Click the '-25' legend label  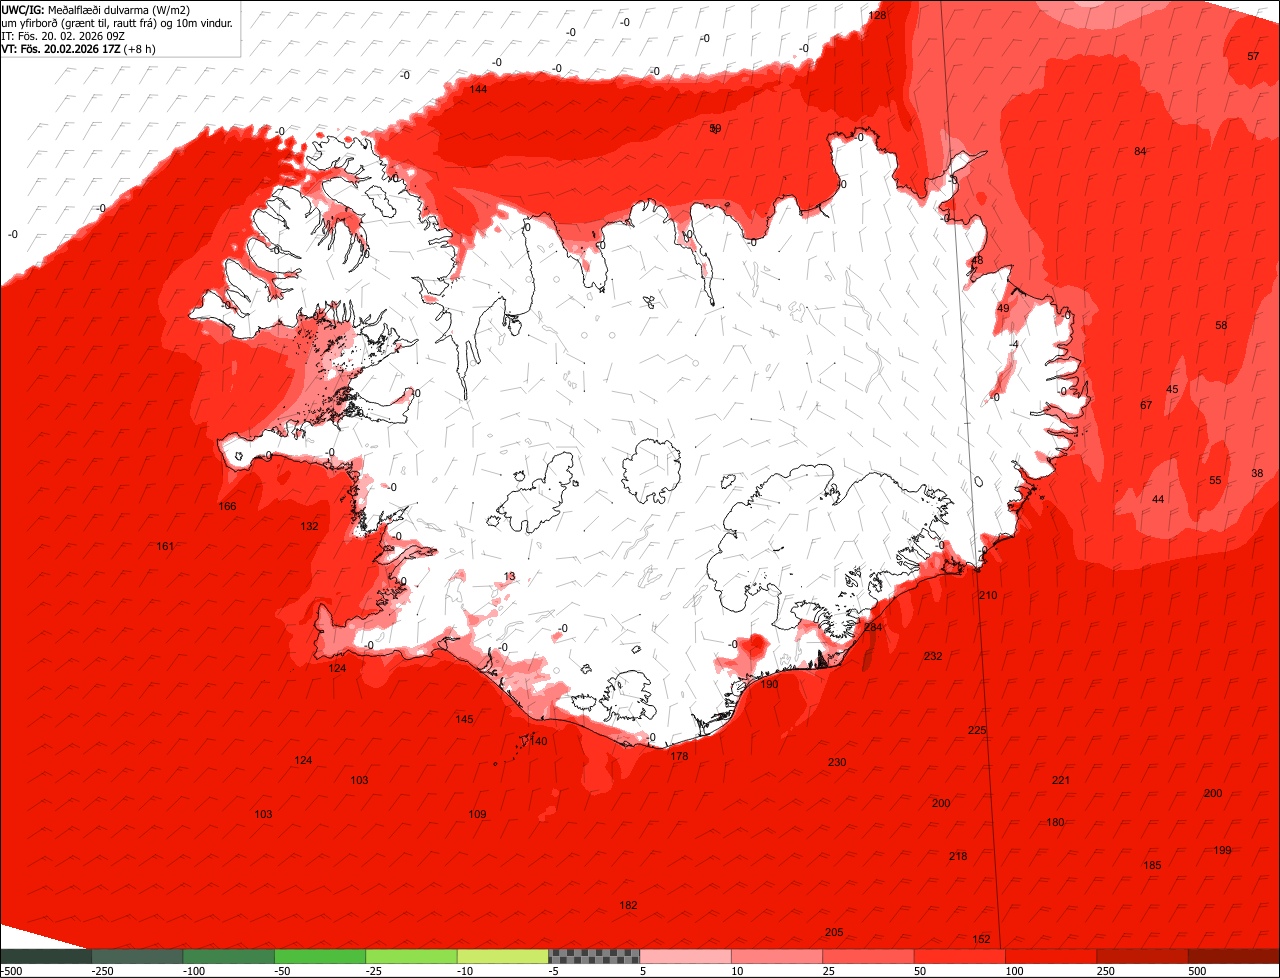(375, 971)
